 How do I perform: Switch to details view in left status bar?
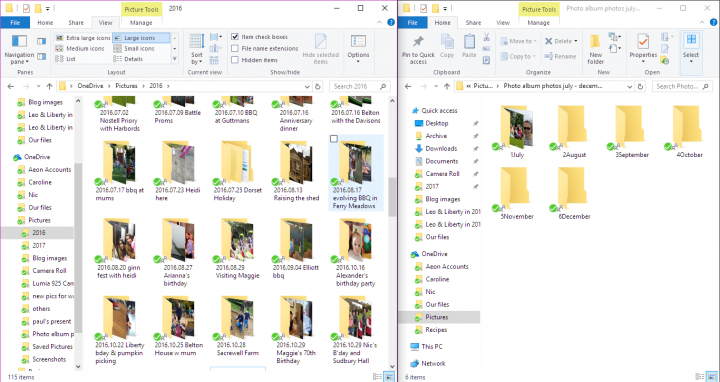tap(377, 376)
